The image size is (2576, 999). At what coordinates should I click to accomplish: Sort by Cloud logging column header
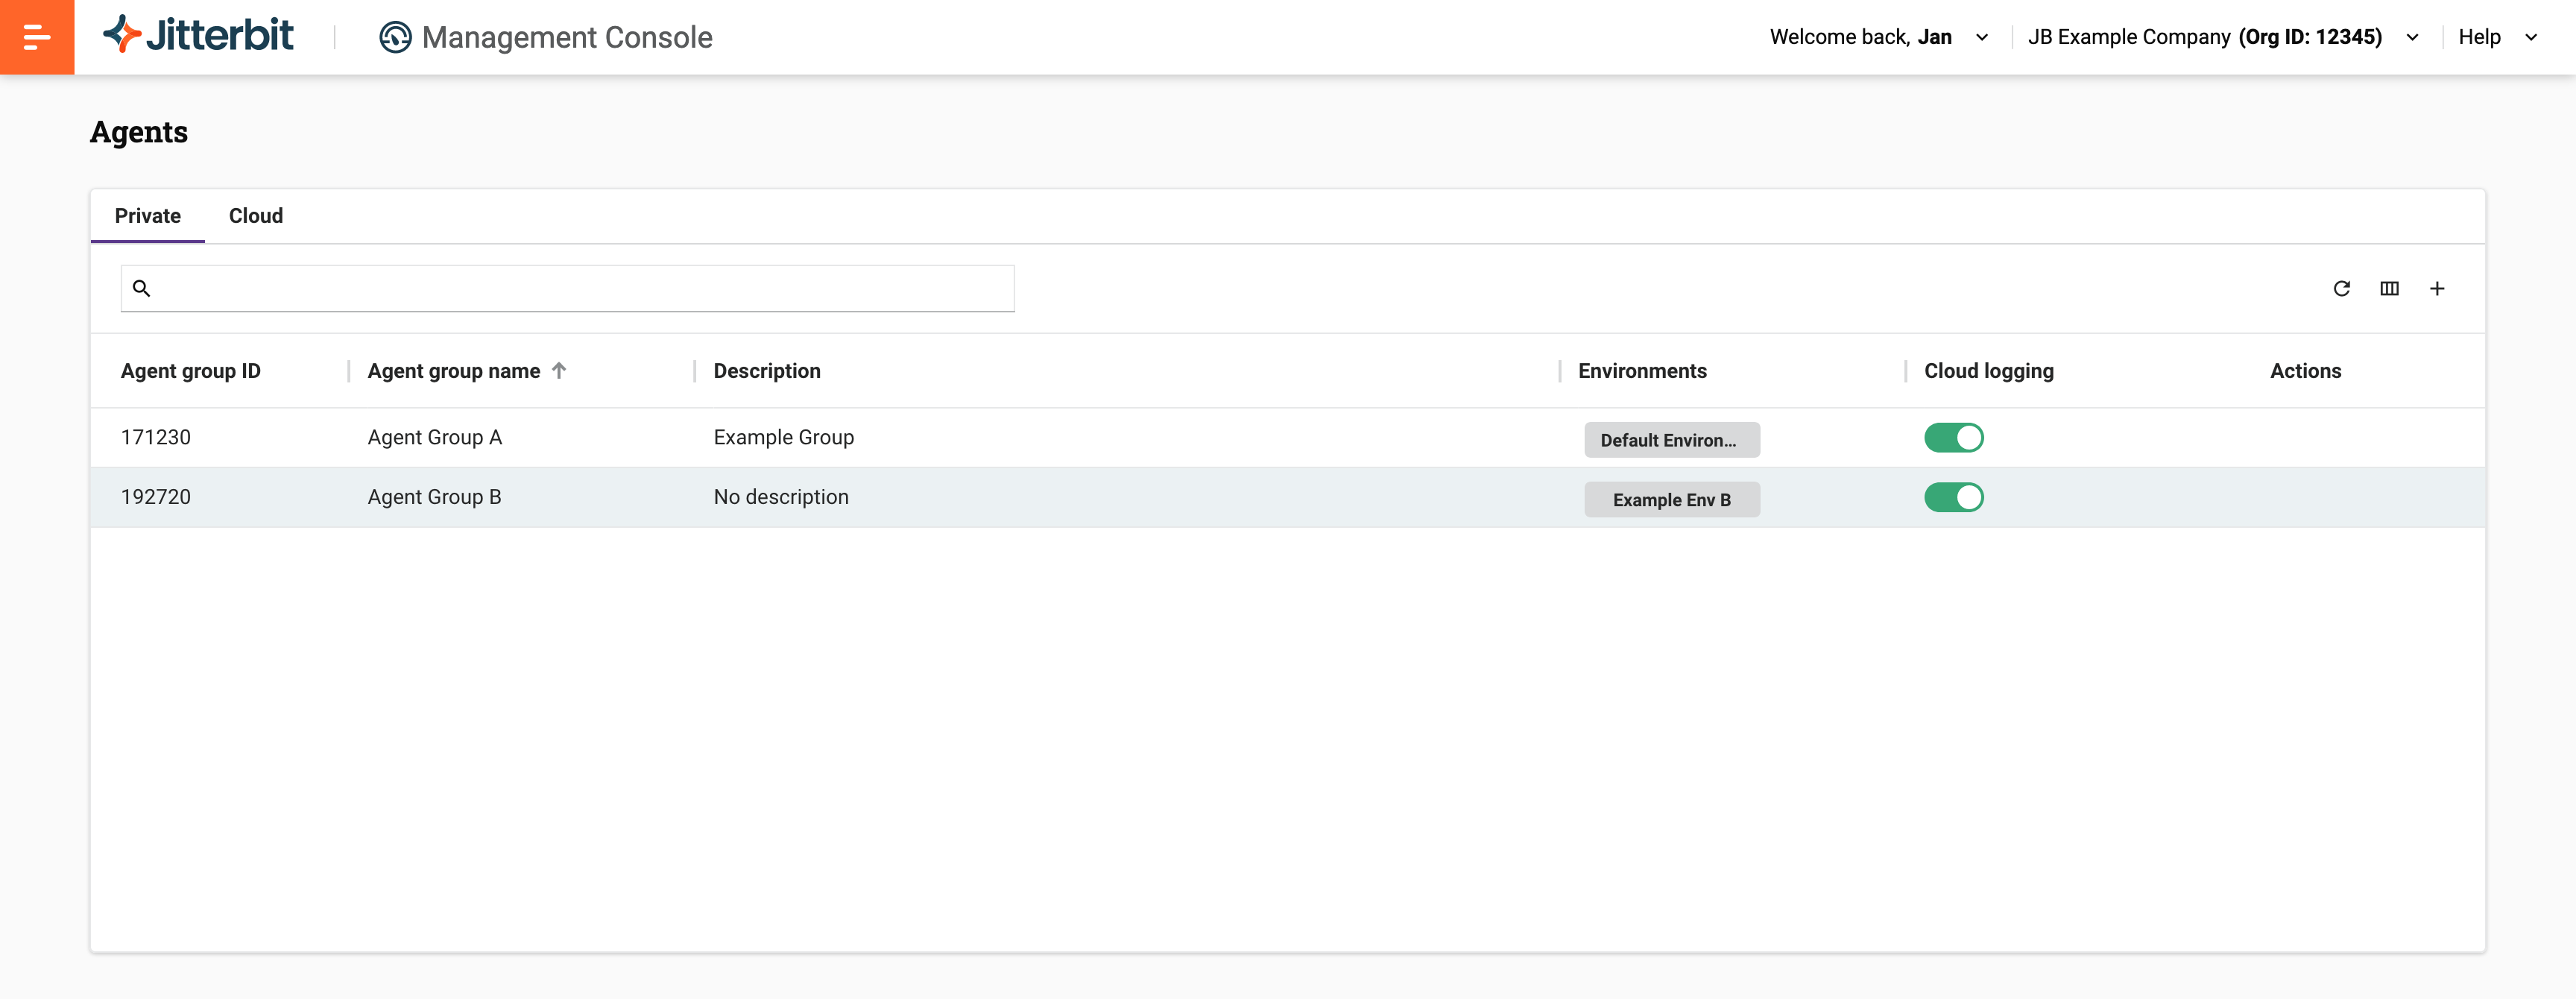1988,371
